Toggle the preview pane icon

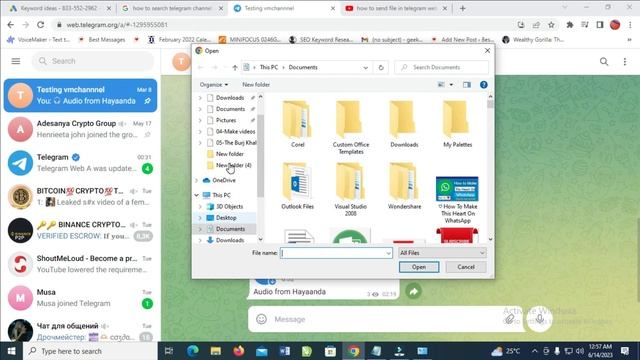[x=467, y=84]
